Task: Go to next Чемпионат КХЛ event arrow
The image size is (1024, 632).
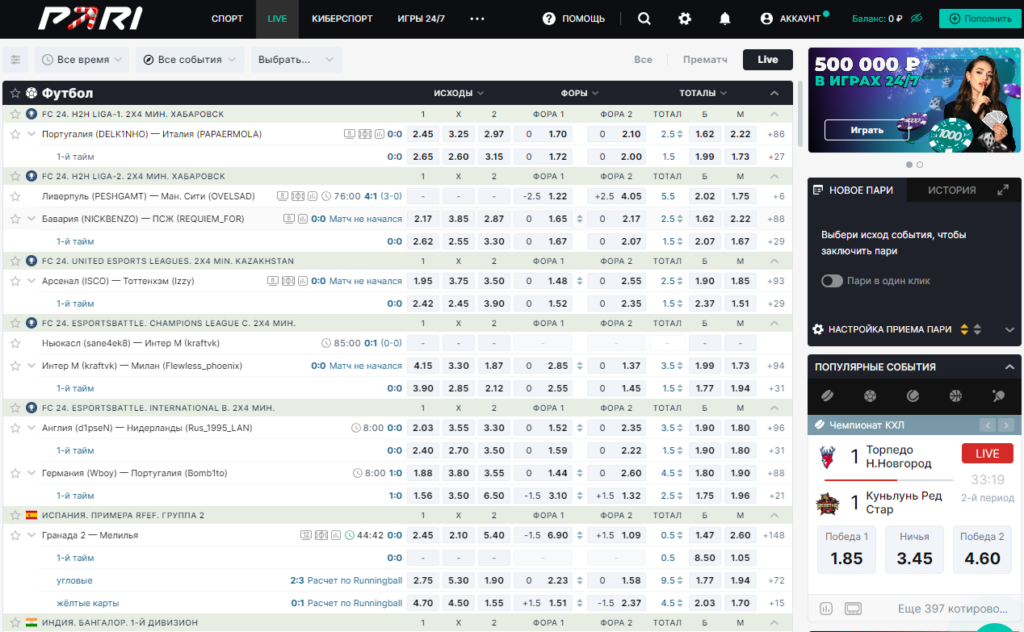Action: (x=1006, y=425)
